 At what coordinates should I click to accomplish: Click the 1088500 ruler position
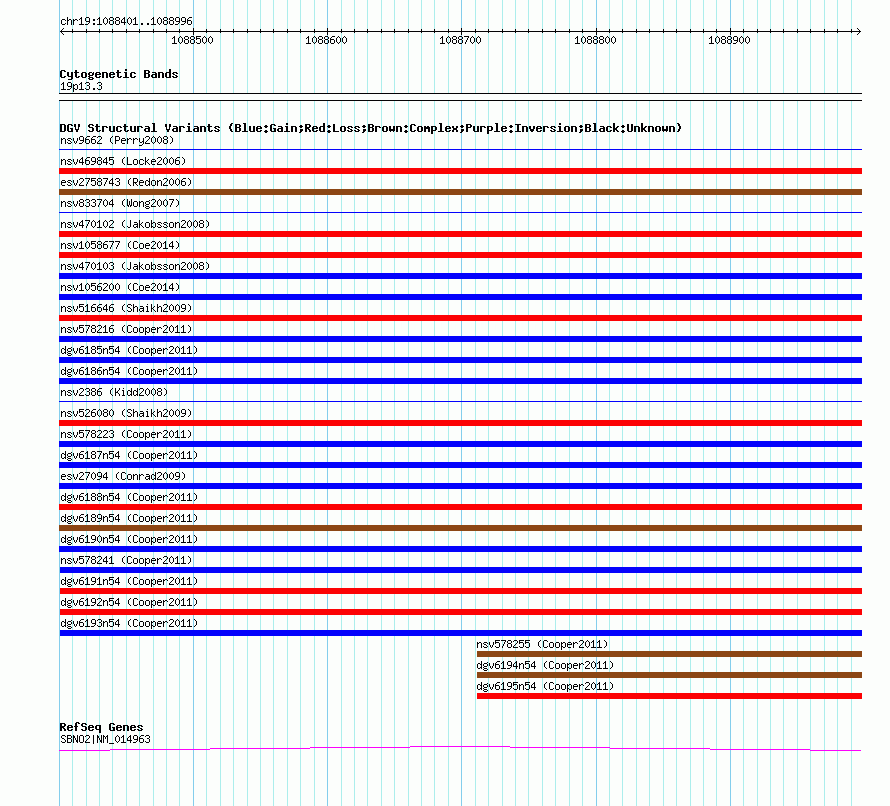[192, 40]
